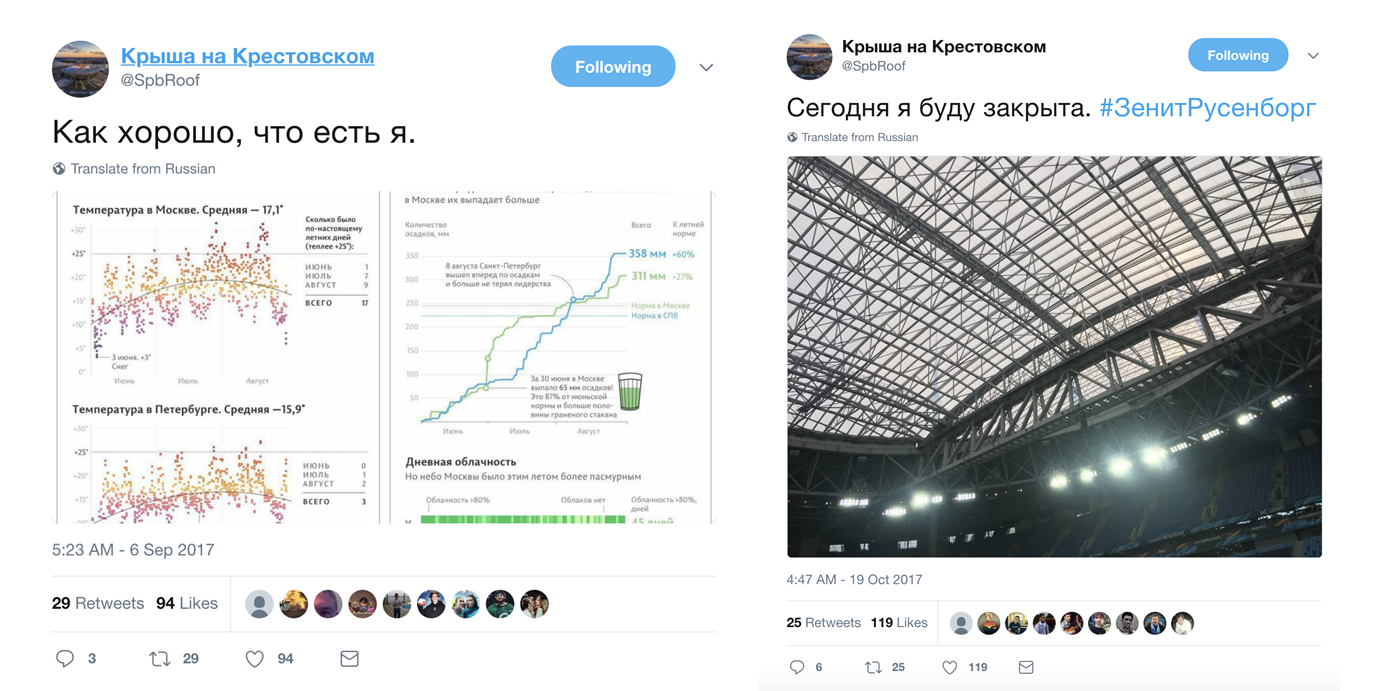This screenshot has width=1400, height=691.
Task: View the 29 Retweets list
Action: (98, 603)
